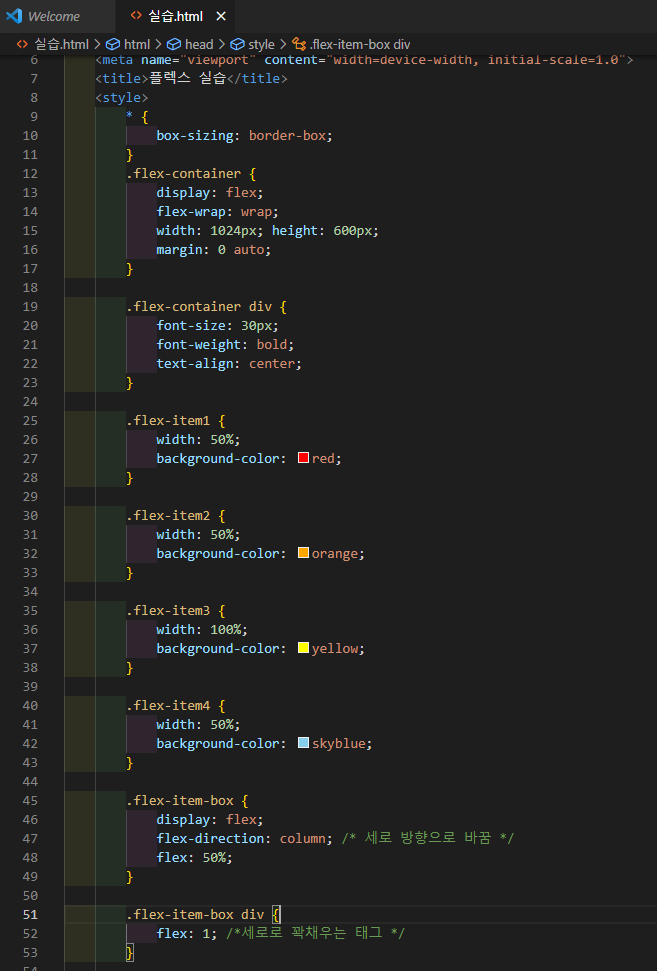Click the '.flex-item-box {' selector on line 45
The width and height of the screenshot is (657, 971).
pos(187,801)
